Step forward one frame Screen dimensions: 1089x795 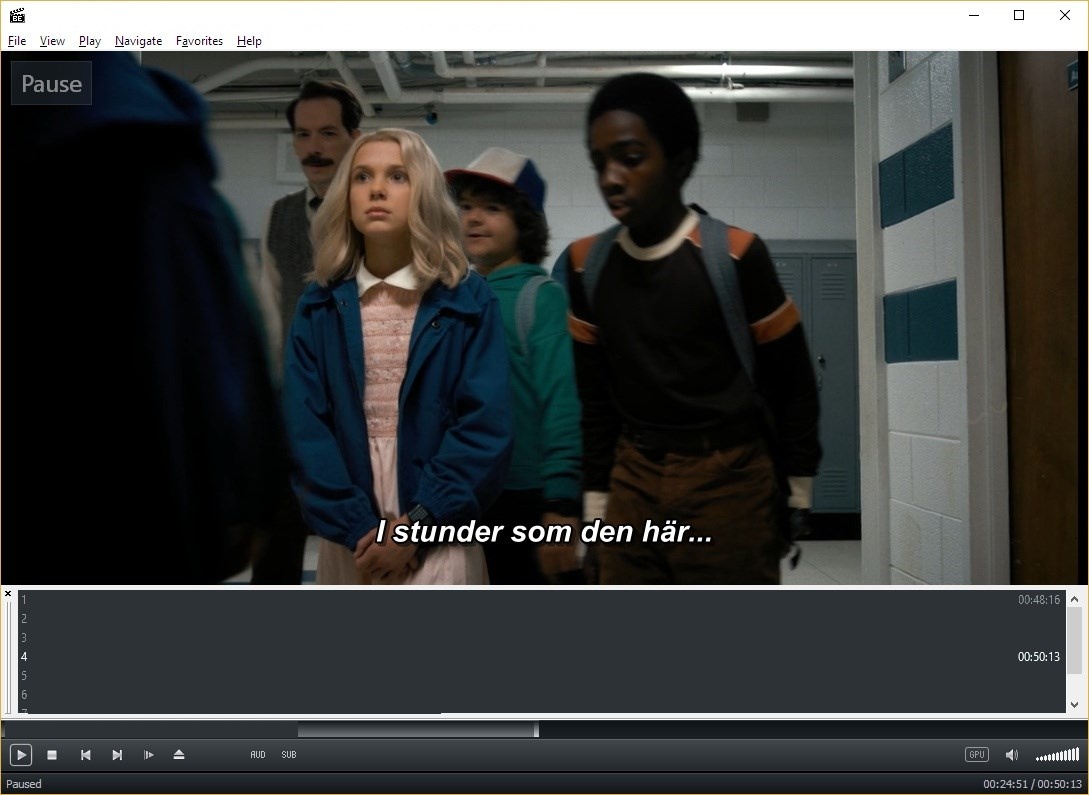[x=149, y=755]
